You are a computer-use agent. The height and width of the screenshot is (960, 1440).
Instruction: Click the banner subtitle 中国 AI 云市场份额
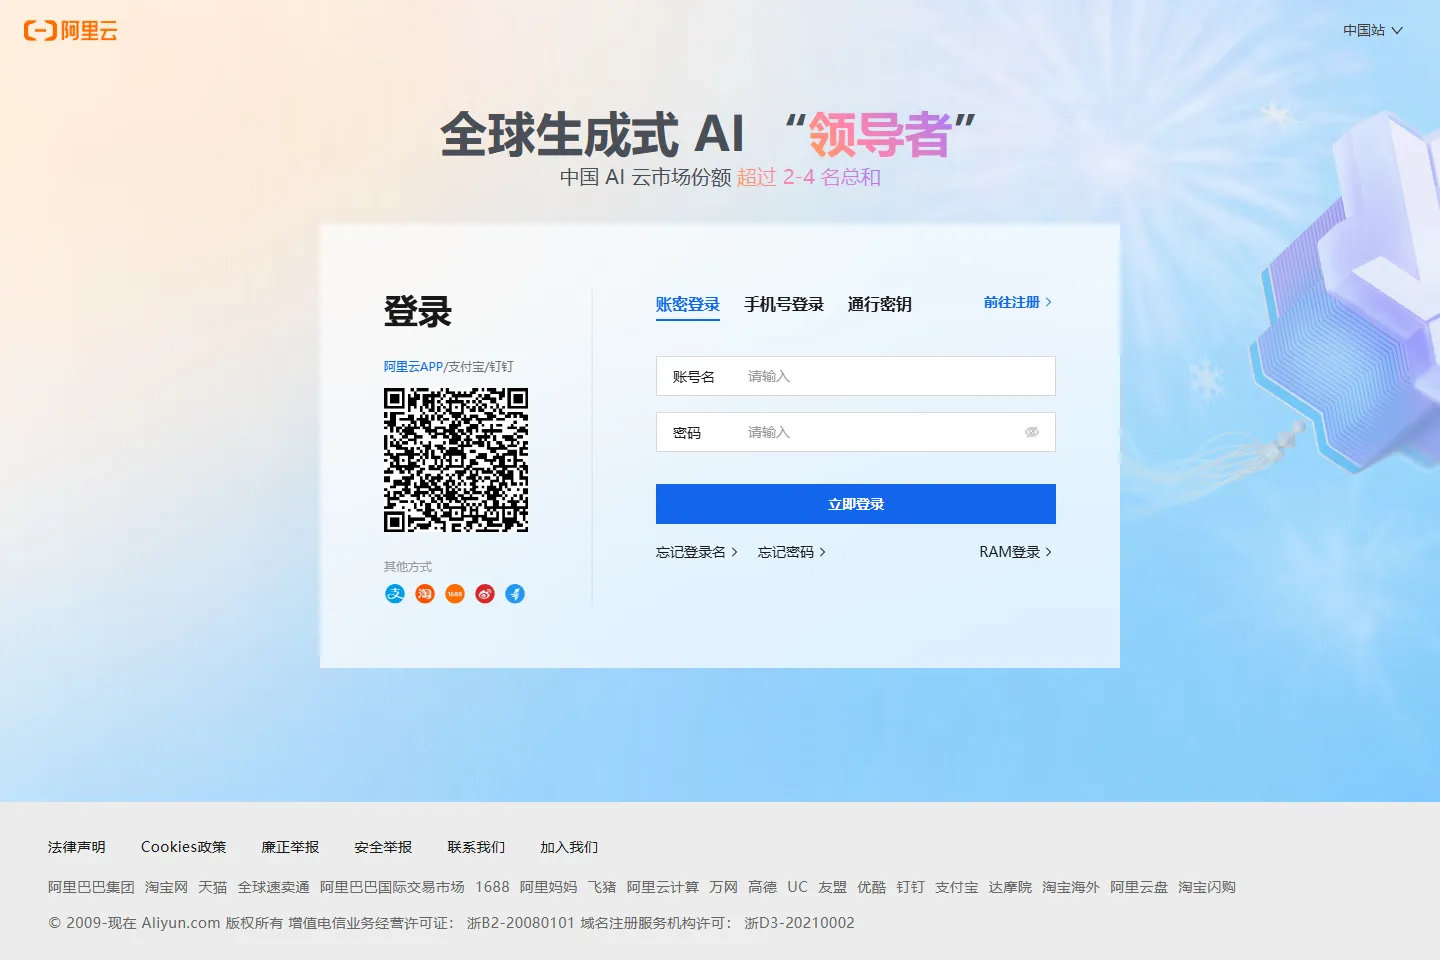coord(646,178)
